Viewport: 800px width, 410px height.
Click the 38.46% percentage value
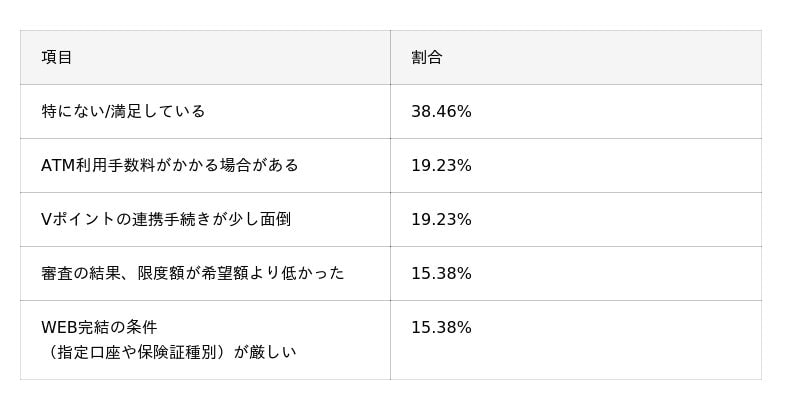pyautogui.click(x=441, y=112)
